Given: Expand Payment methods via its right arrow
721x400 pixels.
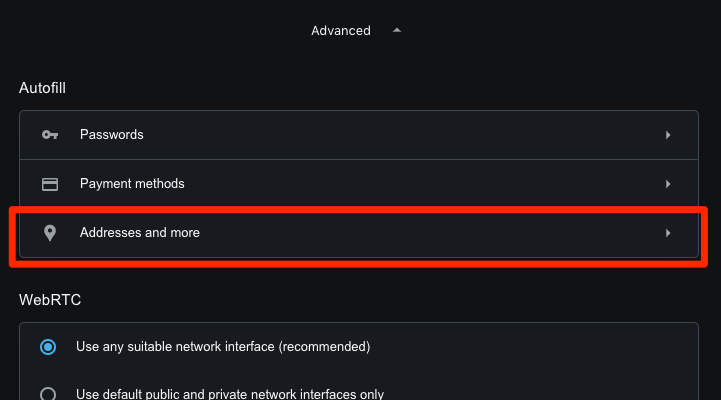Looking at the screenshot, I should pyautogui.click(x=667, y=184).
